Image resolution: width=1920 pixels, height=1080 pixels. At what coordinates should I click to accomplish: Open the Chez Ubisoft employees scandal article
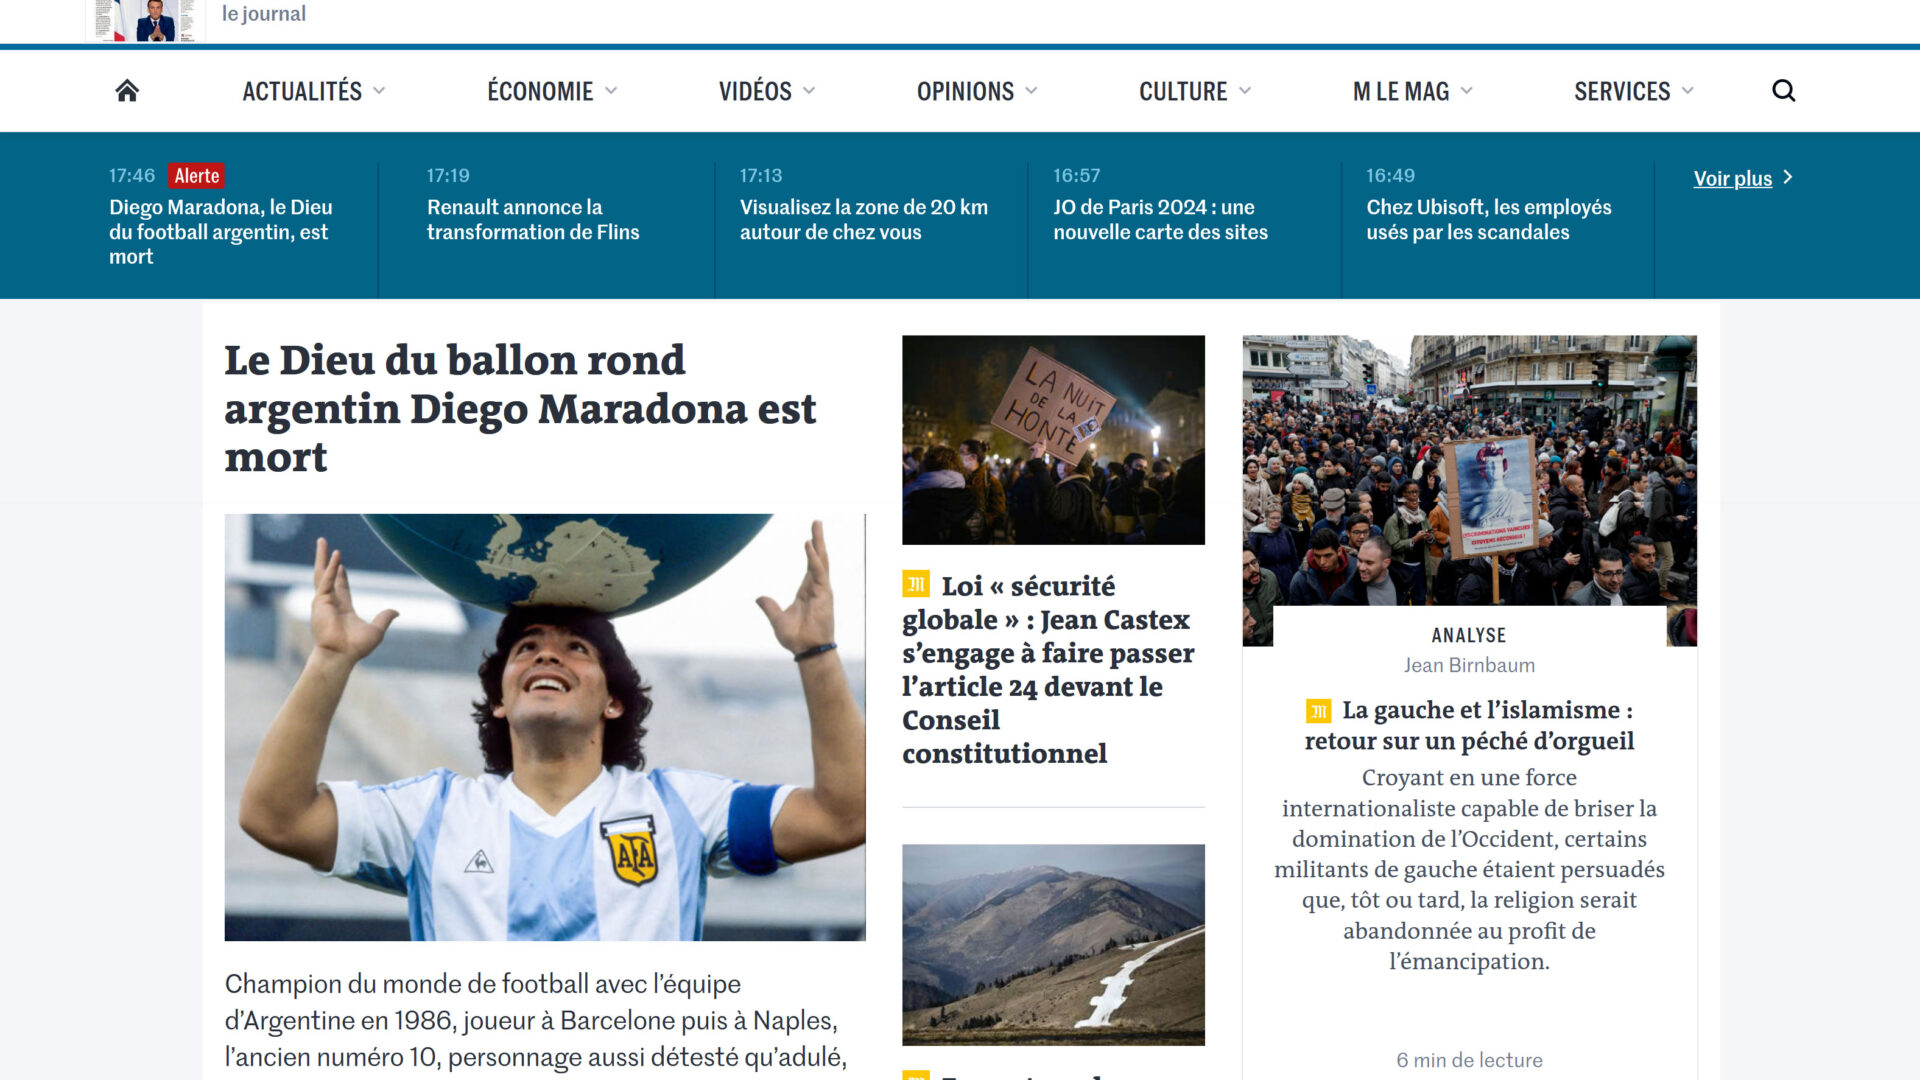coord(1489,219)
